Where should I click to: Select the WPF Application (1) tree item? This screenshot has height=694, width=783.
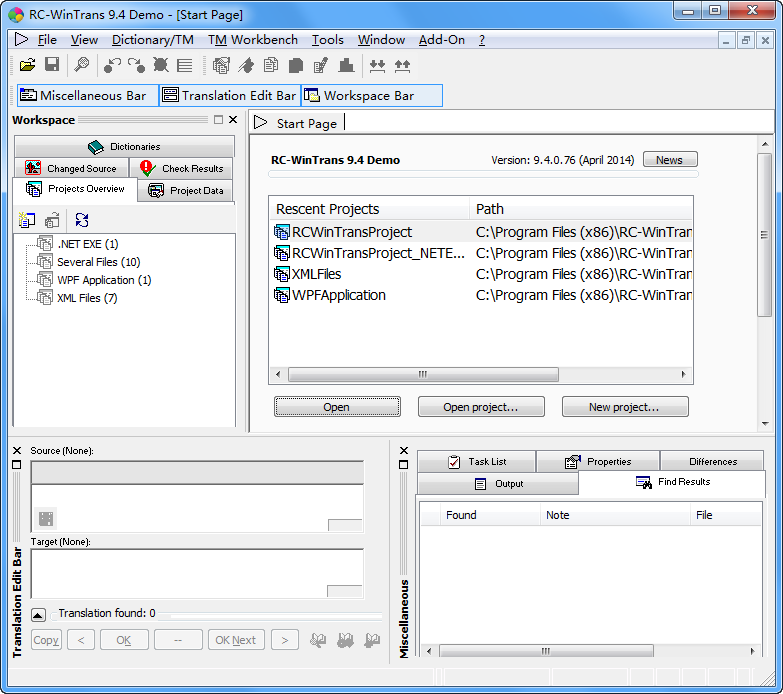click(104, 280)
